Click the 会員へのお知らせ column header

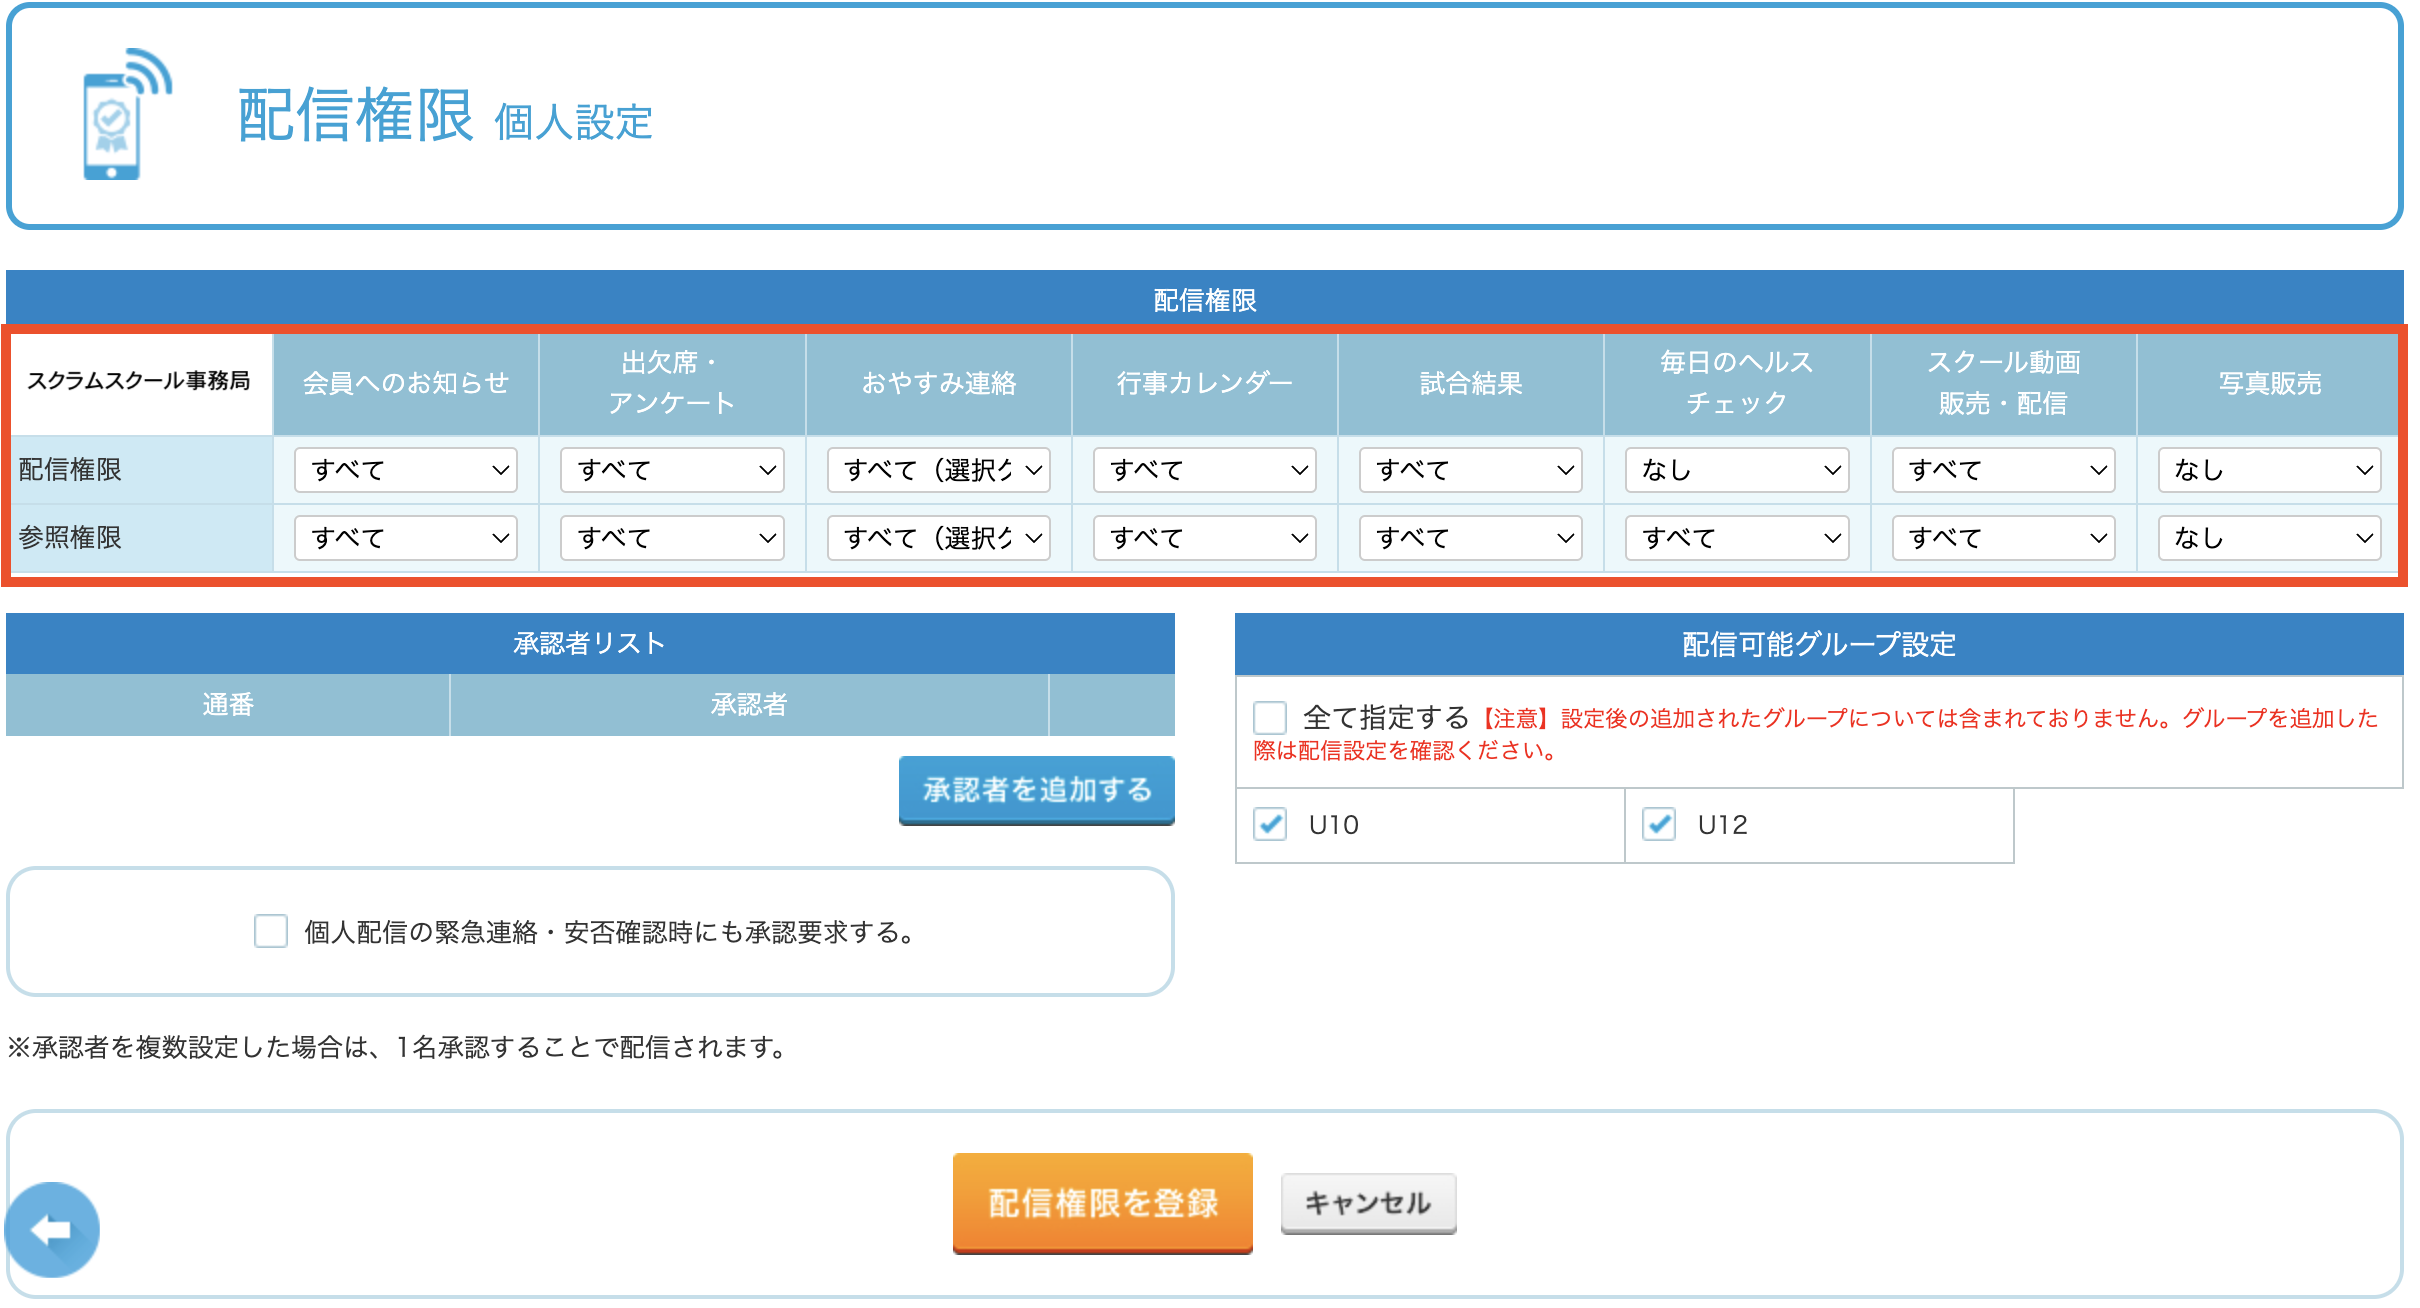(406, 384)
